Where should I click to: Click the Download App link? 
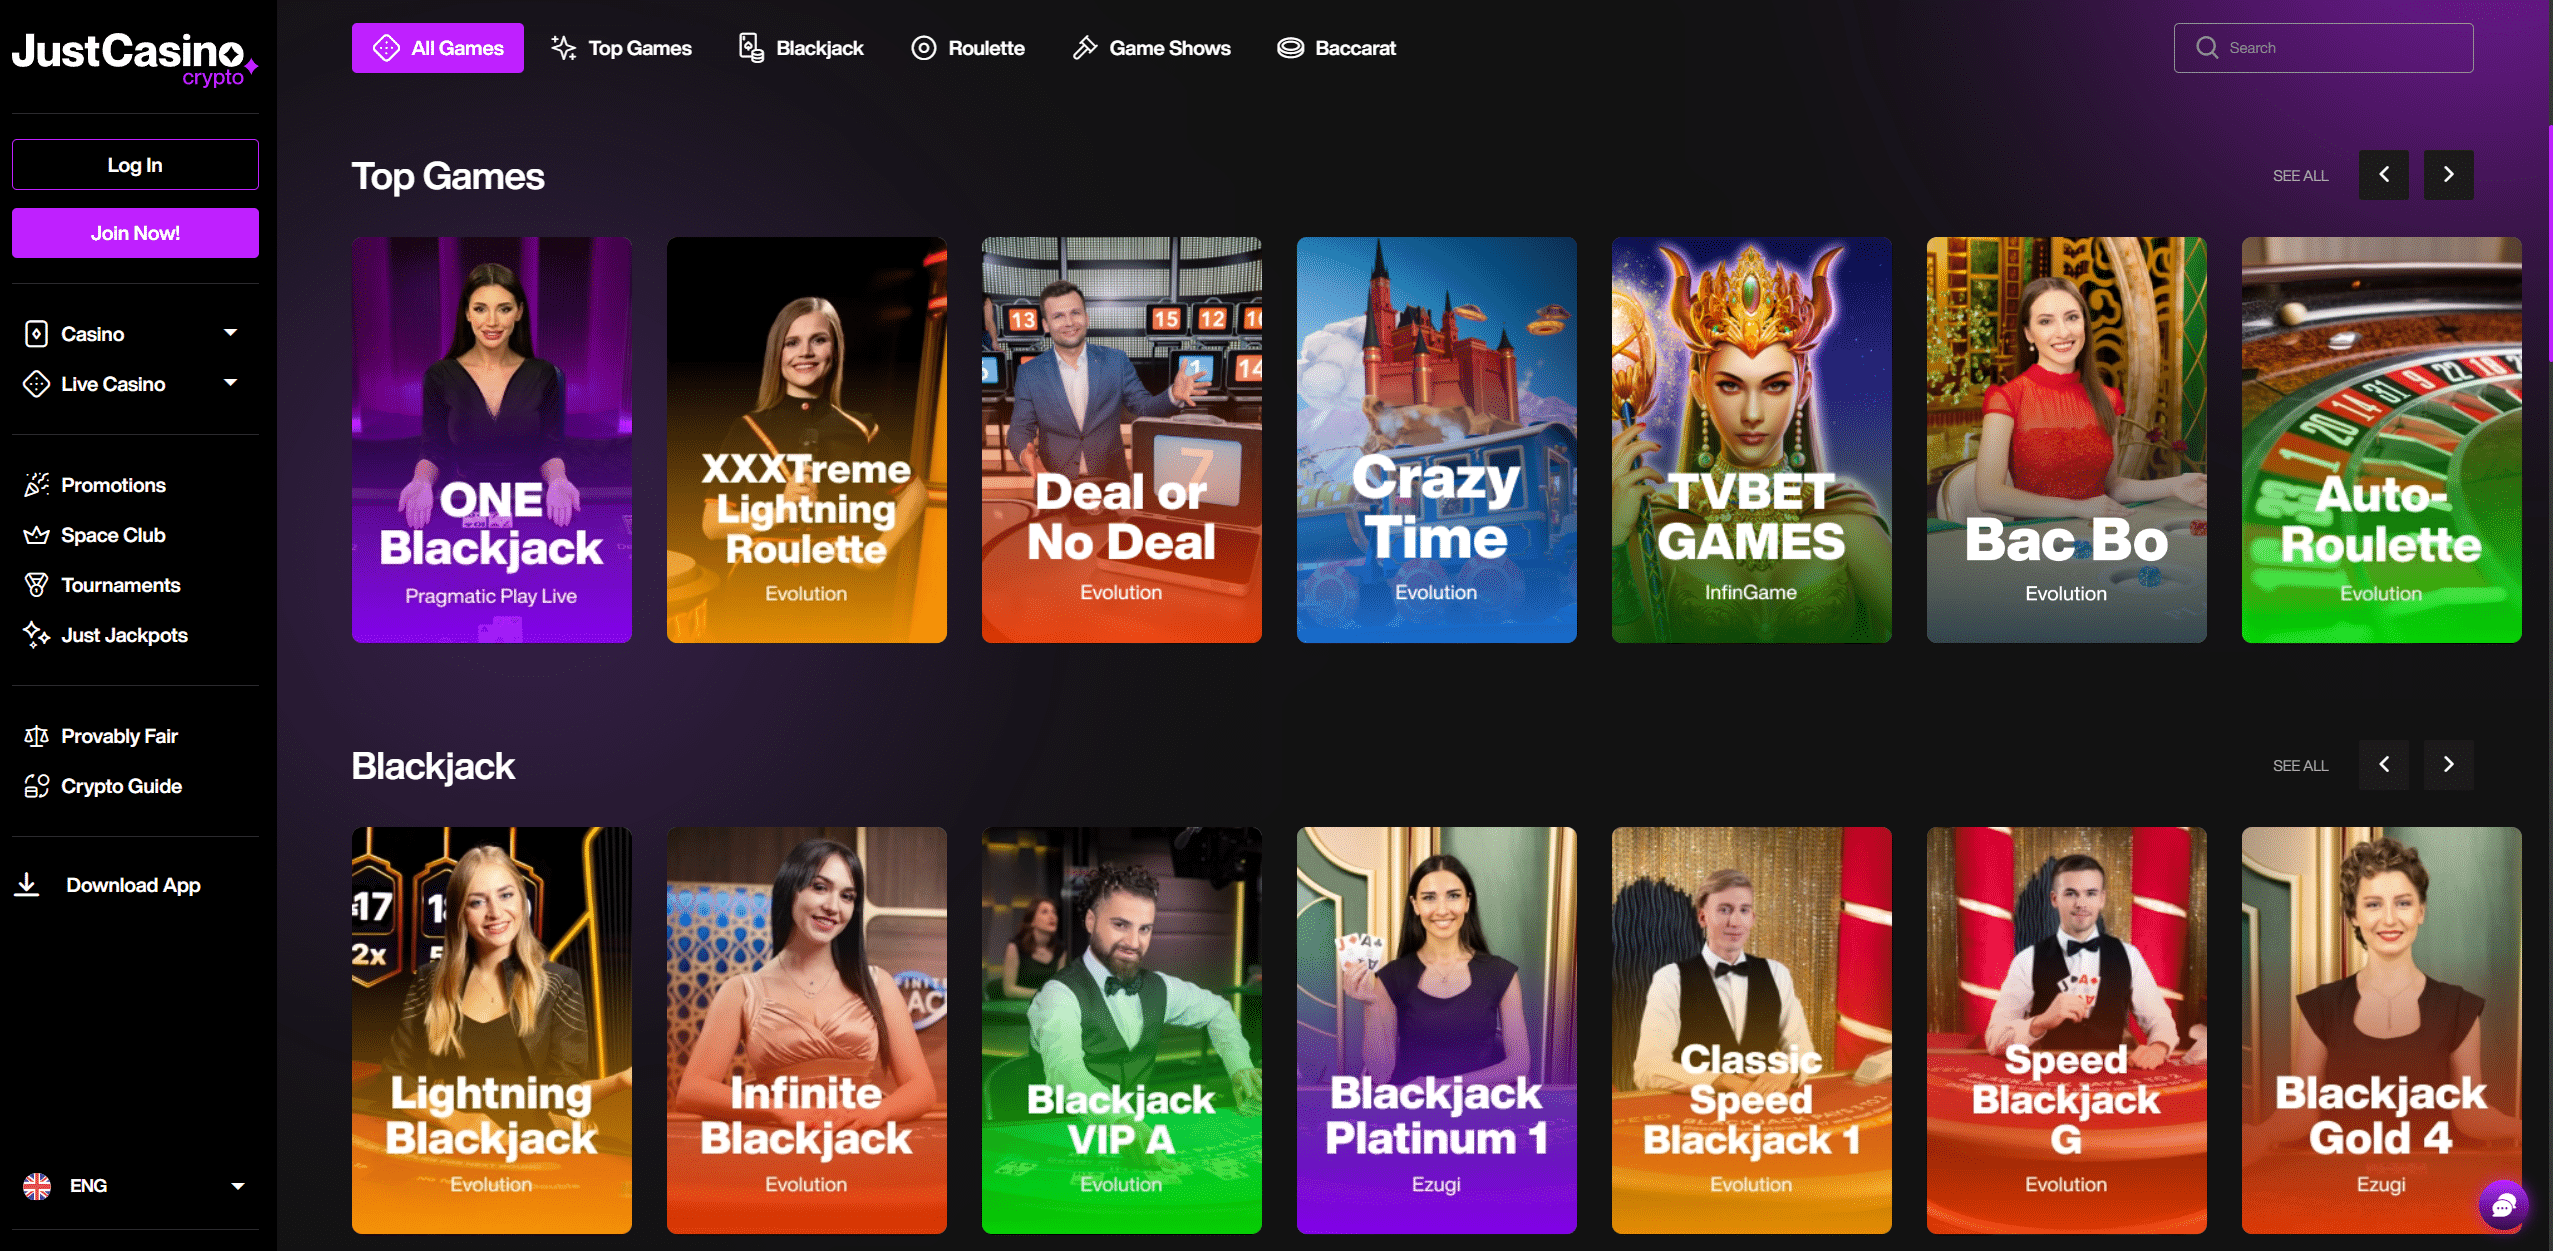[x=133, y=885]
